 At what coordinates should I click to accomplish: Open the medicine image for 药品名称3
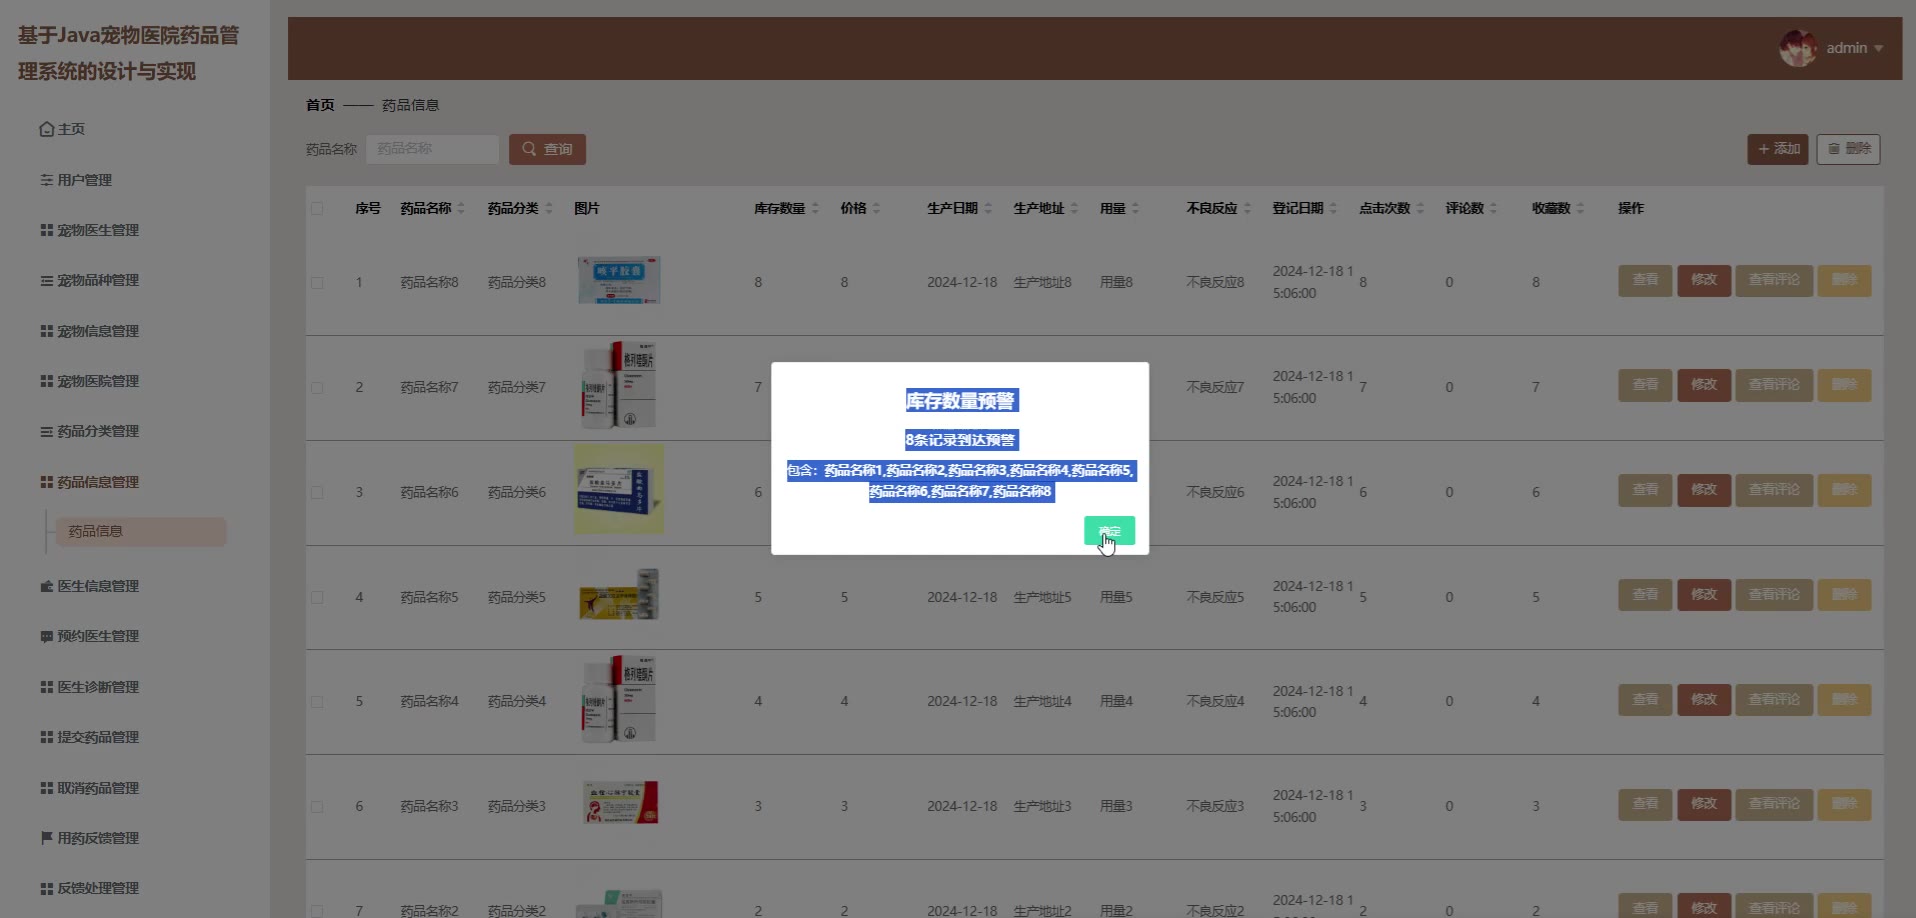pyautogui.click(x=620, y=803)
